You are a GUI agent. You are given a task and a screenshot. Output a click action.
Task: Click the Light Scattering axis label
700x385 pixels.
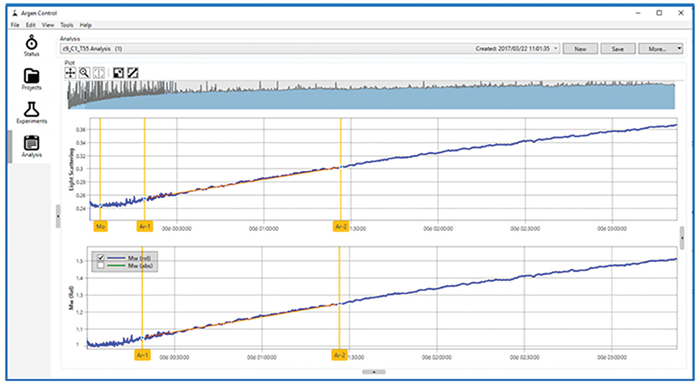(71, 169)
